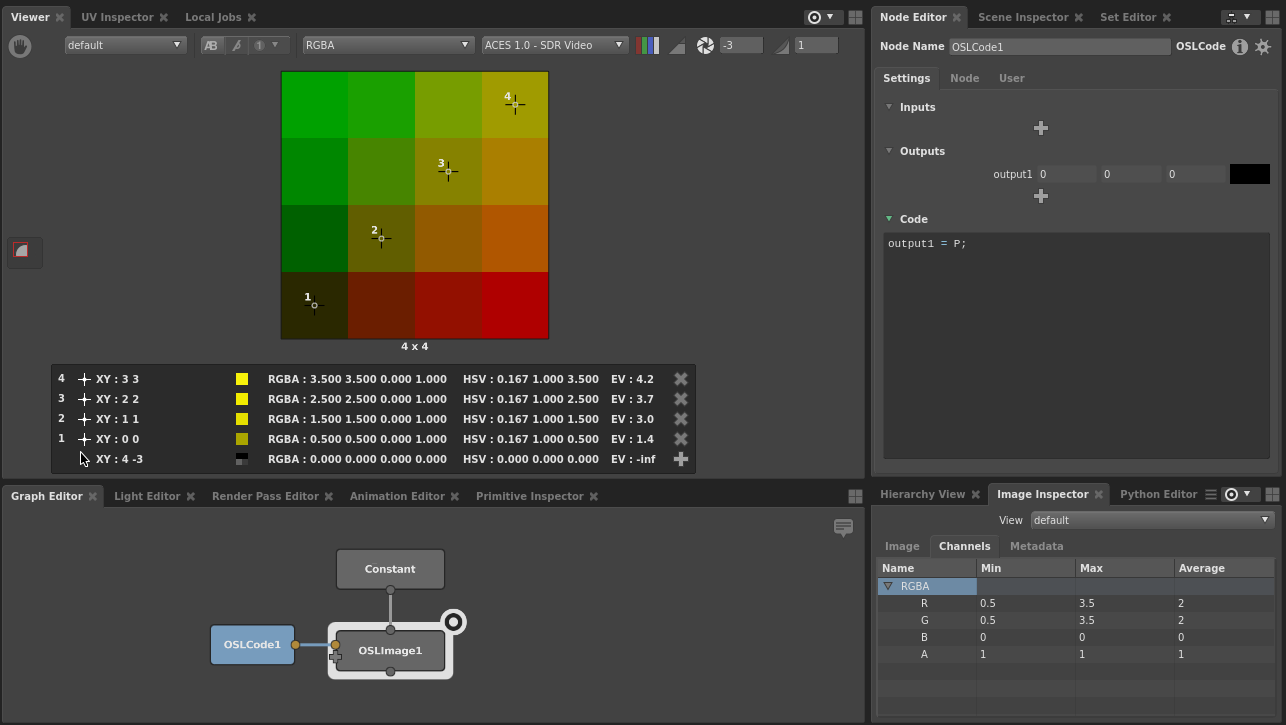The image size is (1286, 725).
Task: Toggle the A/B image comparison button
Action: (211, 45)
